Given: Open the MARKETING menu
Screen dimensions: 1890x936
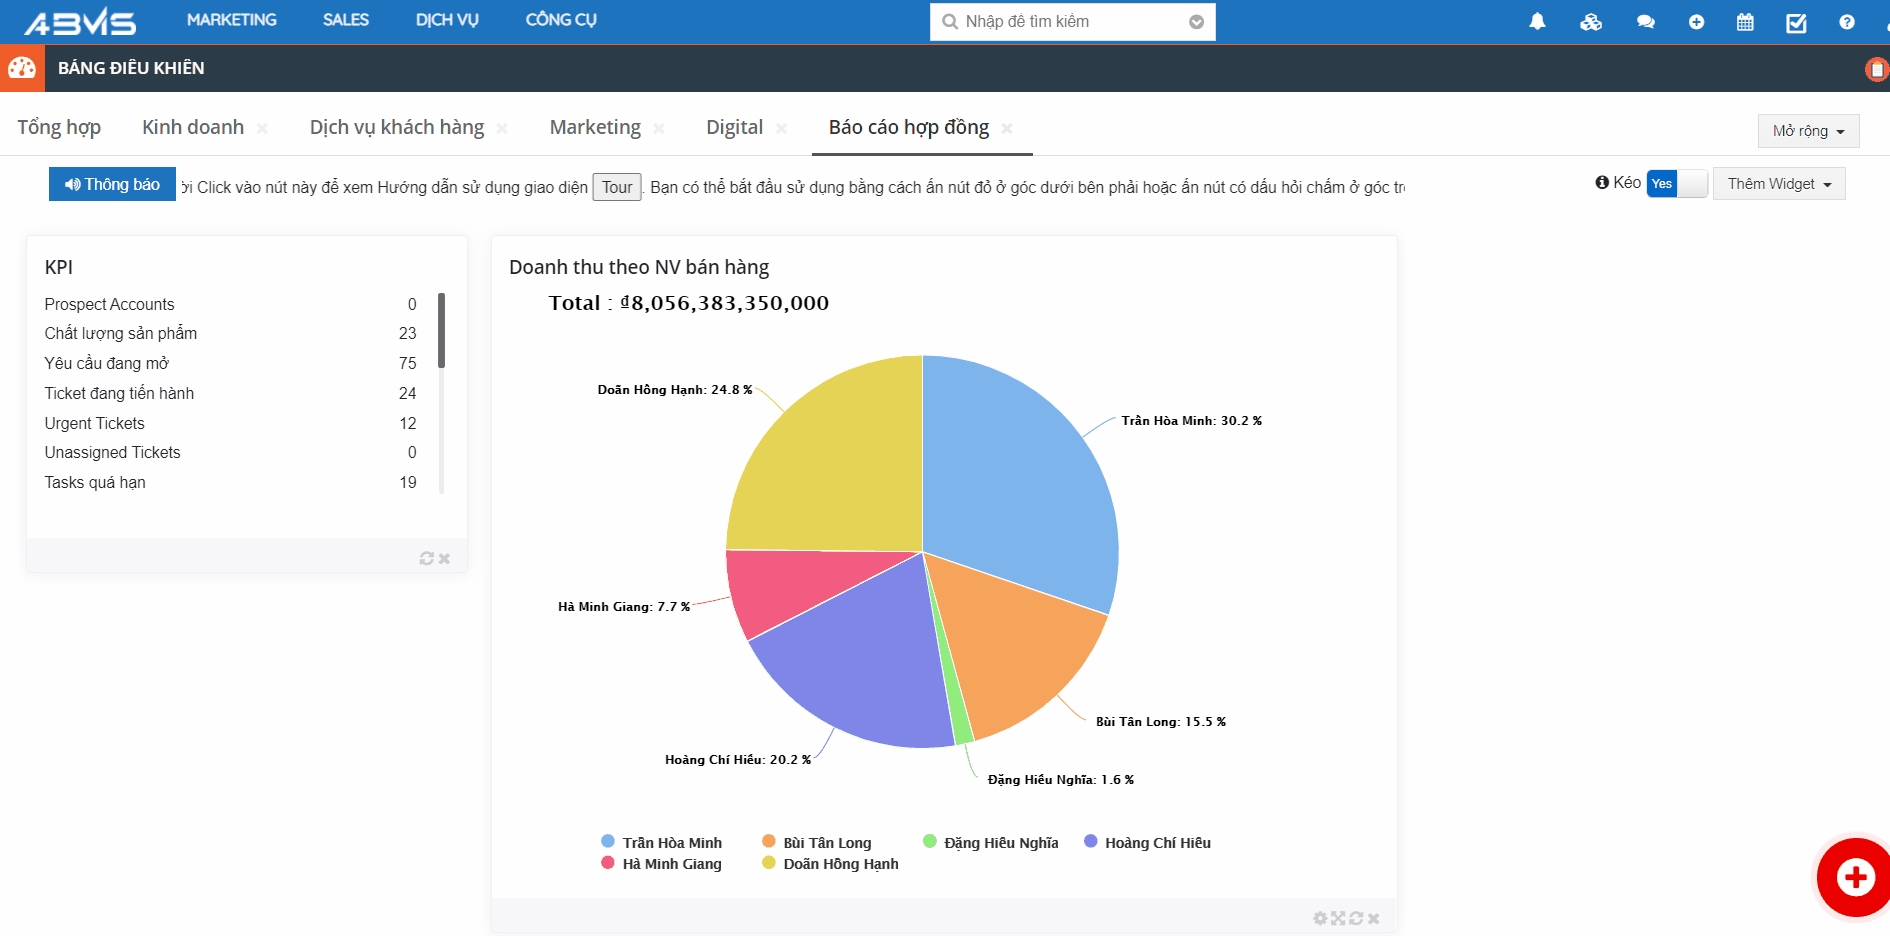Looking at the screenshot, I should point(231,20).
